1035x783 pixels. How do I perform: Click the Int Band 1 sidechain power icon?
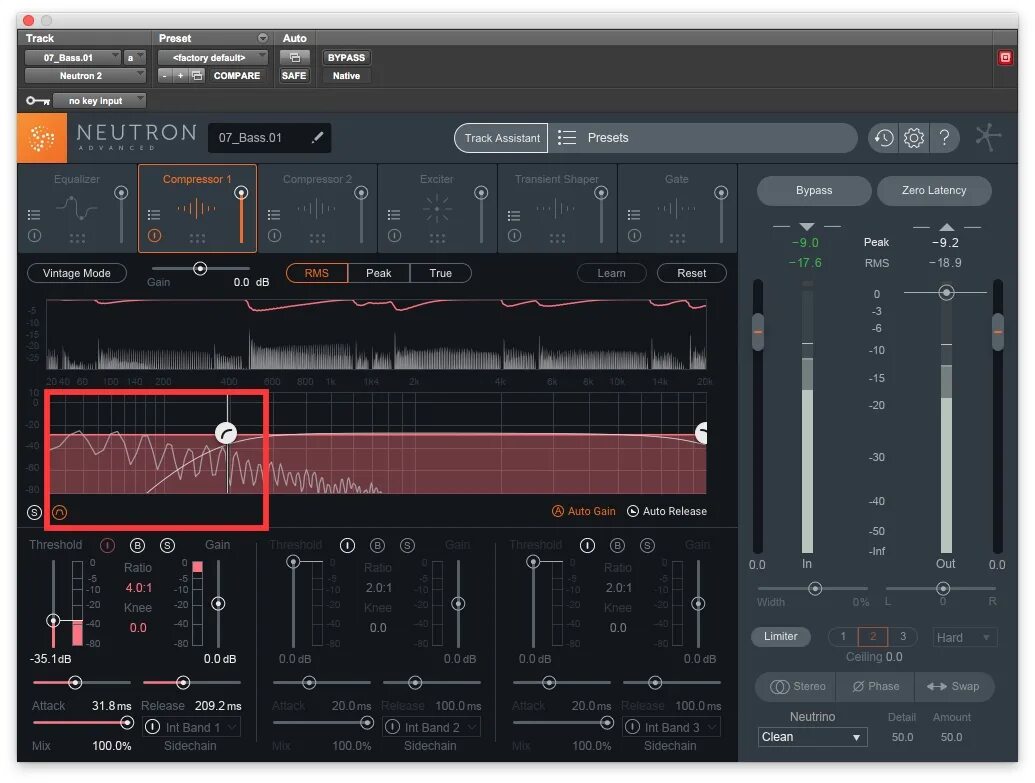pyautogui.click(x=152, y=727)
